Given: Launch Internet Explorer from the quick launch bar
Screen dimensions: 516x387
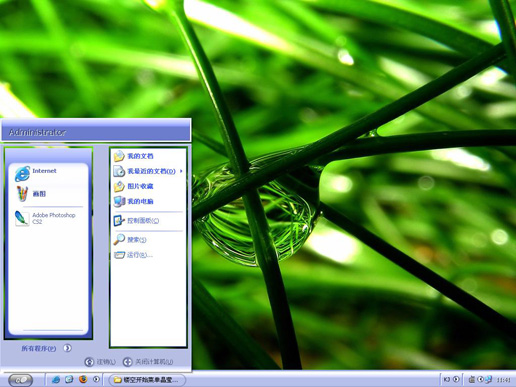Looking at the screenshot, I should [56, 379].
